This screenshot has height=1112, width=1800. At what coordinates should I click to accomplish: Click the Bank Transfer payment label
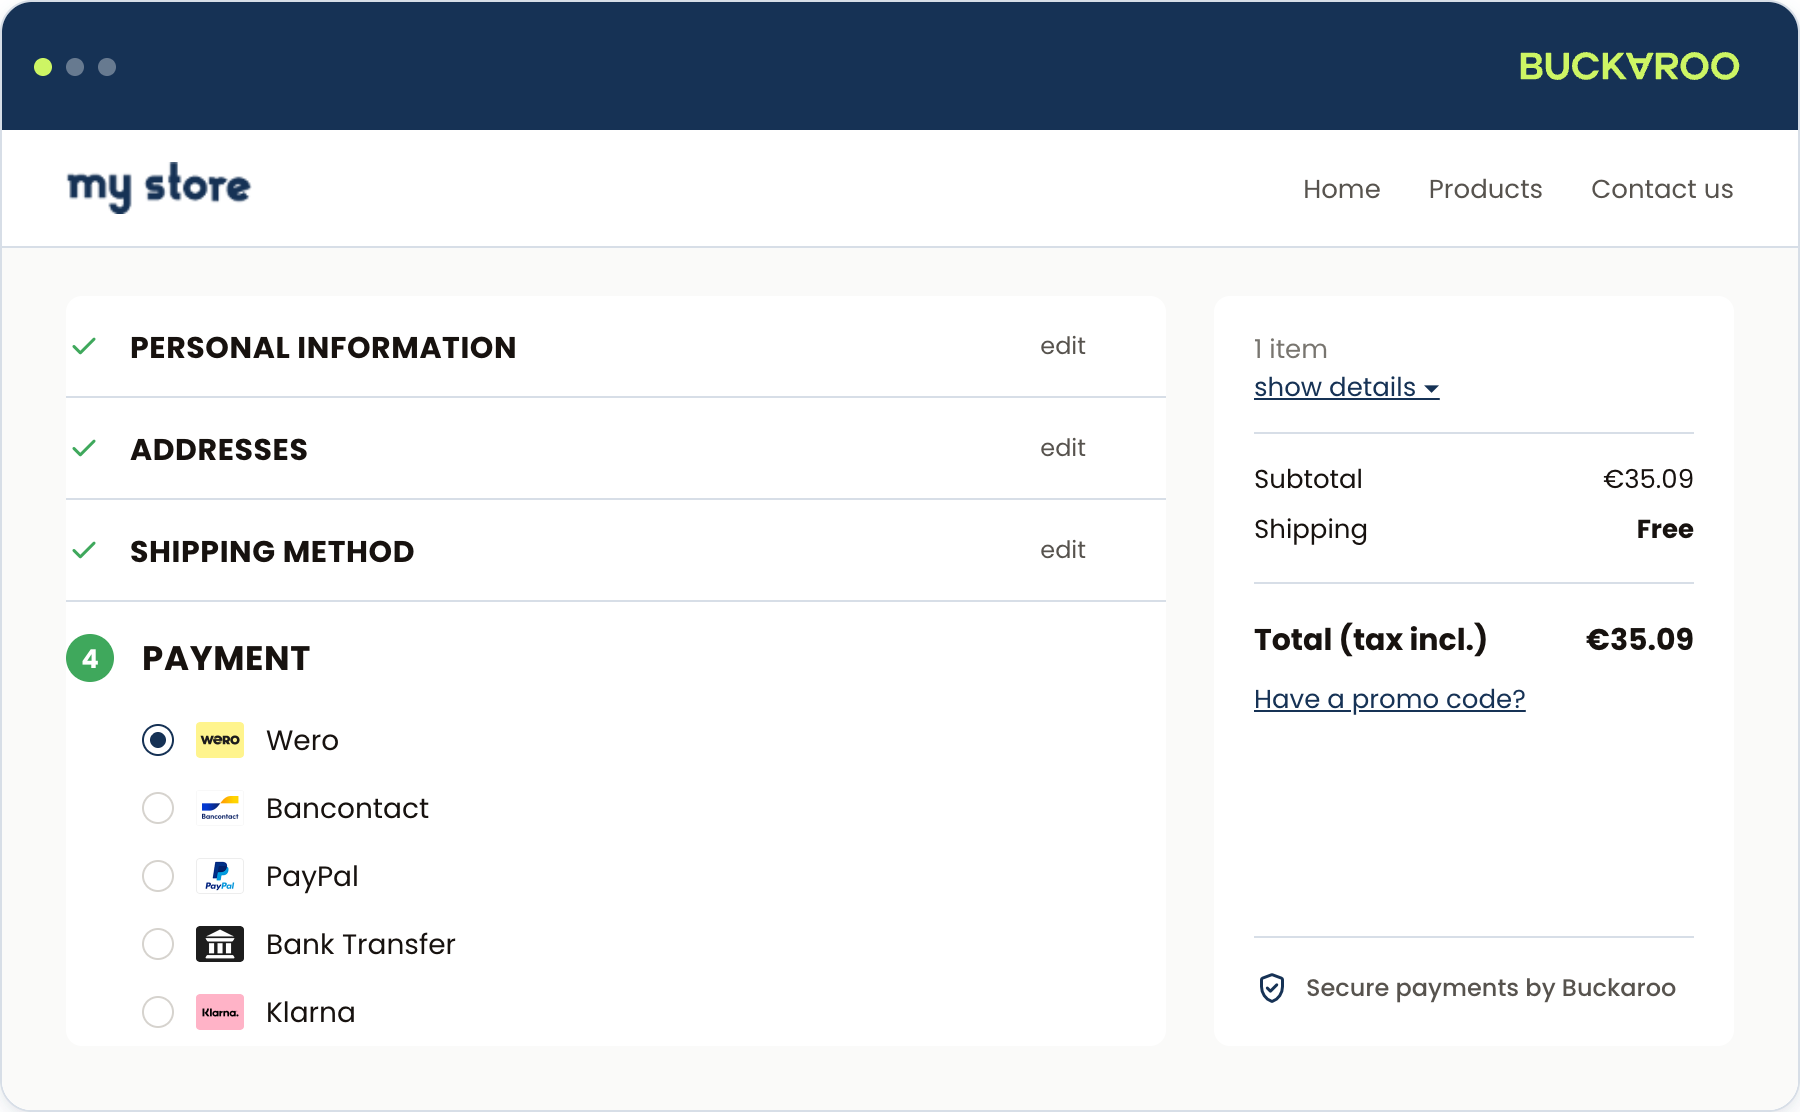[360, 945]
